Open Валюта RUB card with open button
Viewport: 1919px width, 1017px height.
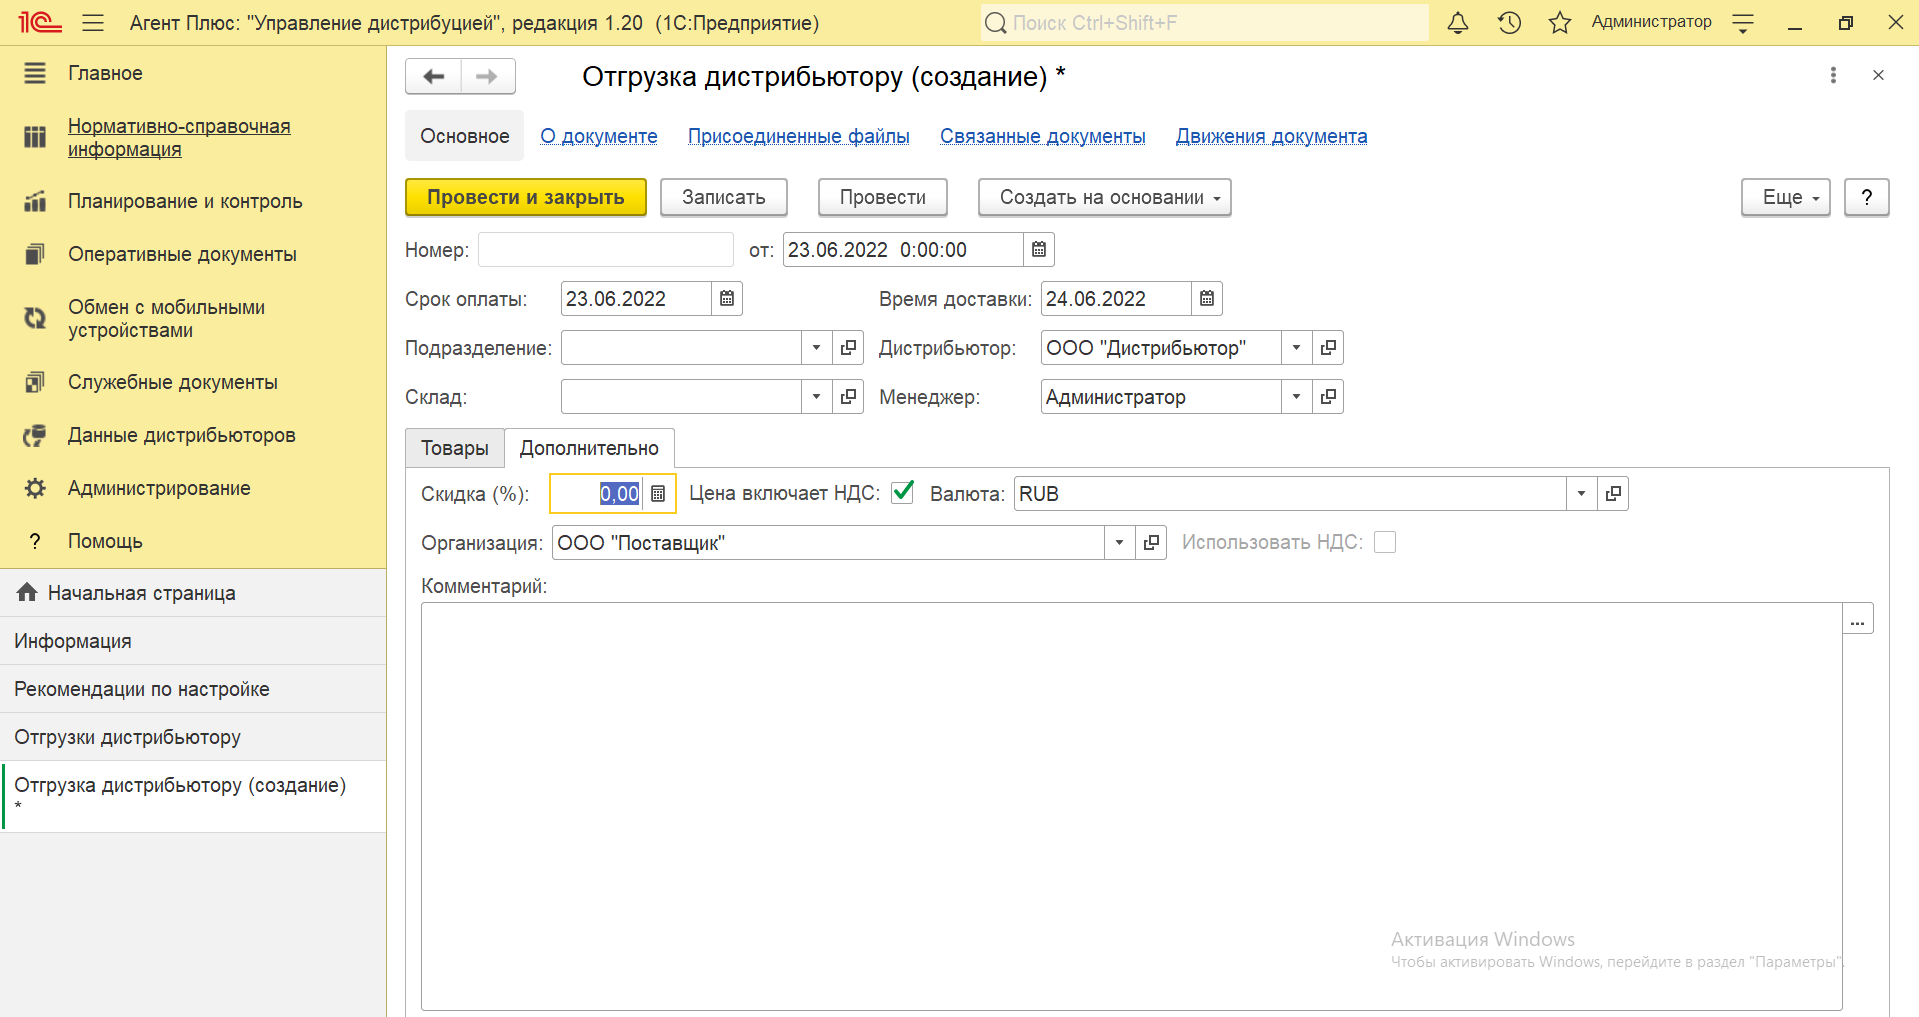click(1613, 494)
